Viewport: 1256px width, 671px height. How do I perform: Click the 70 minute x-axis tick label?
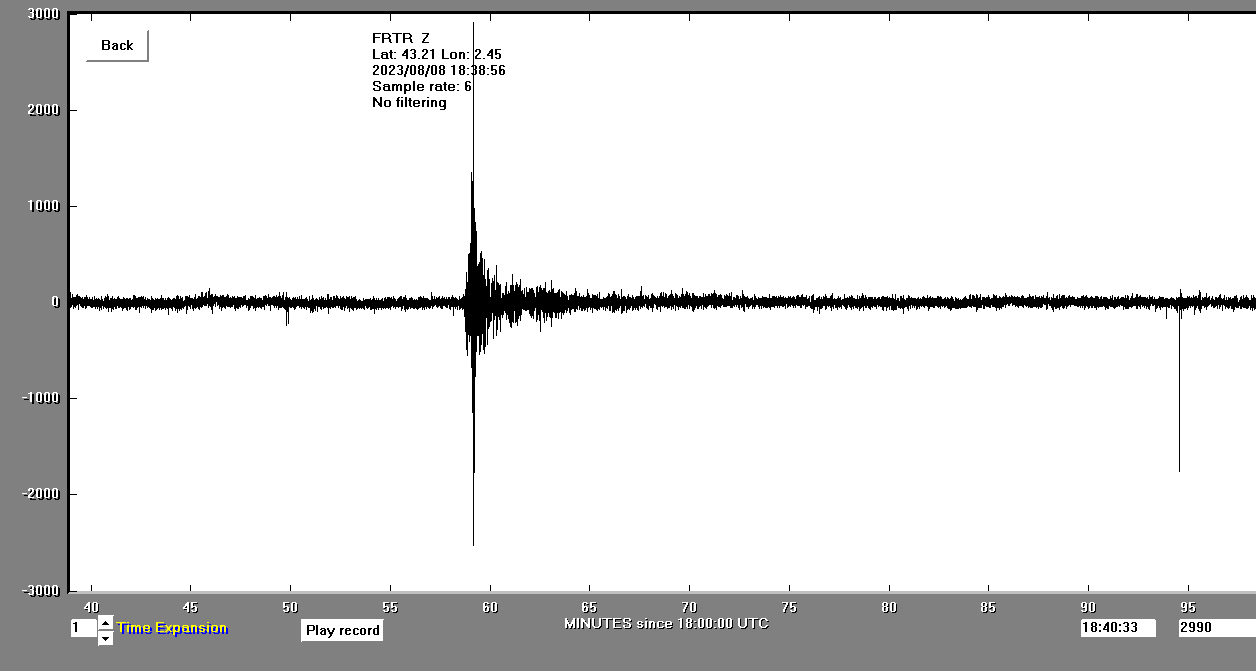coord(689,607)
